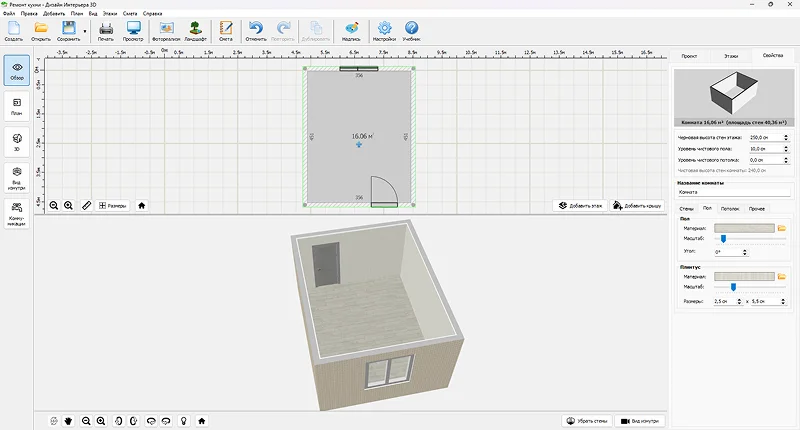Rotate the 3D view right
Viewport: 800px width, 430px height.
point(133,421)
